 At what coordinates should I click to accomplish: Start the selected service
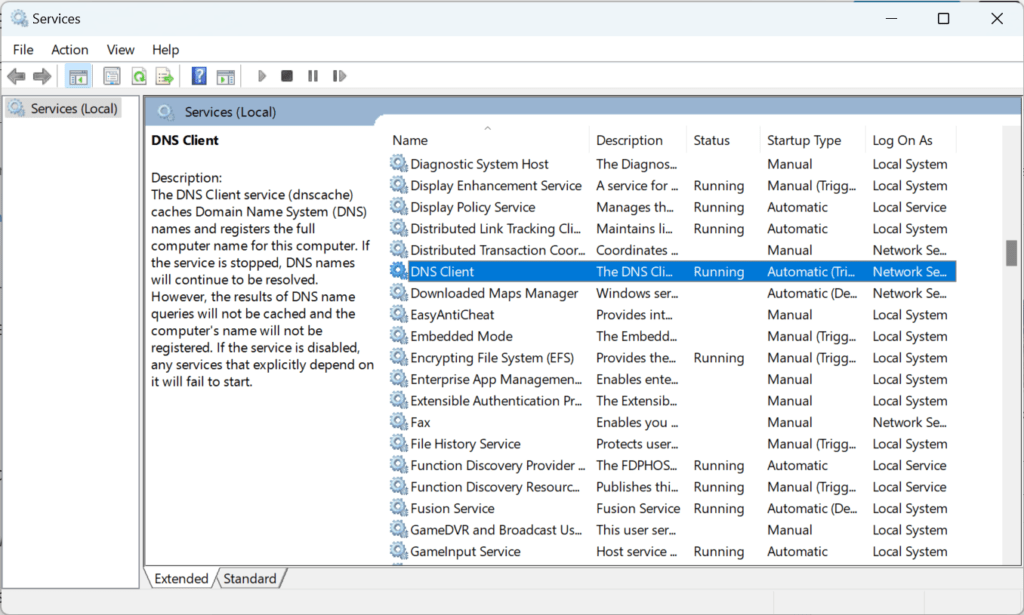point(262,76)
